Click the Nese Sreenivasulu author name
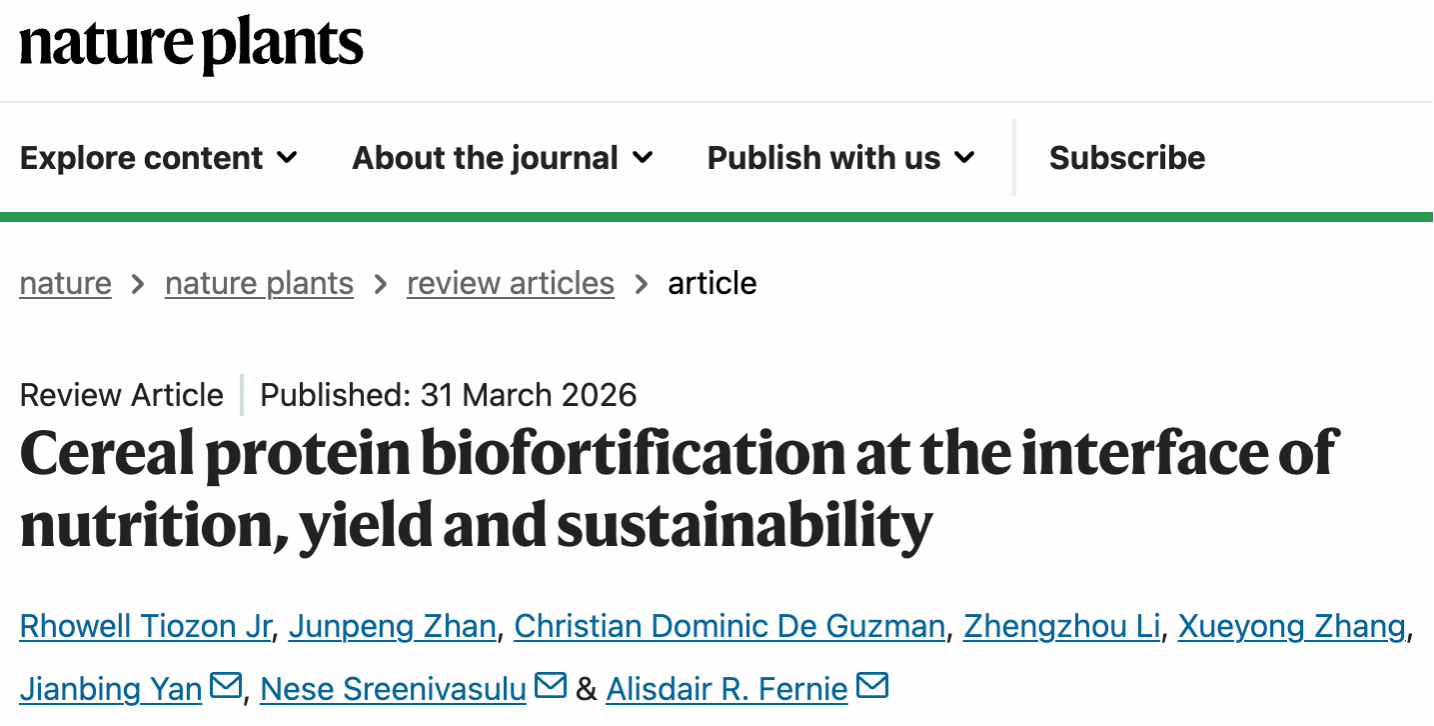The width and height of the screenshot is (1434, 726). (x=393, y=689)
